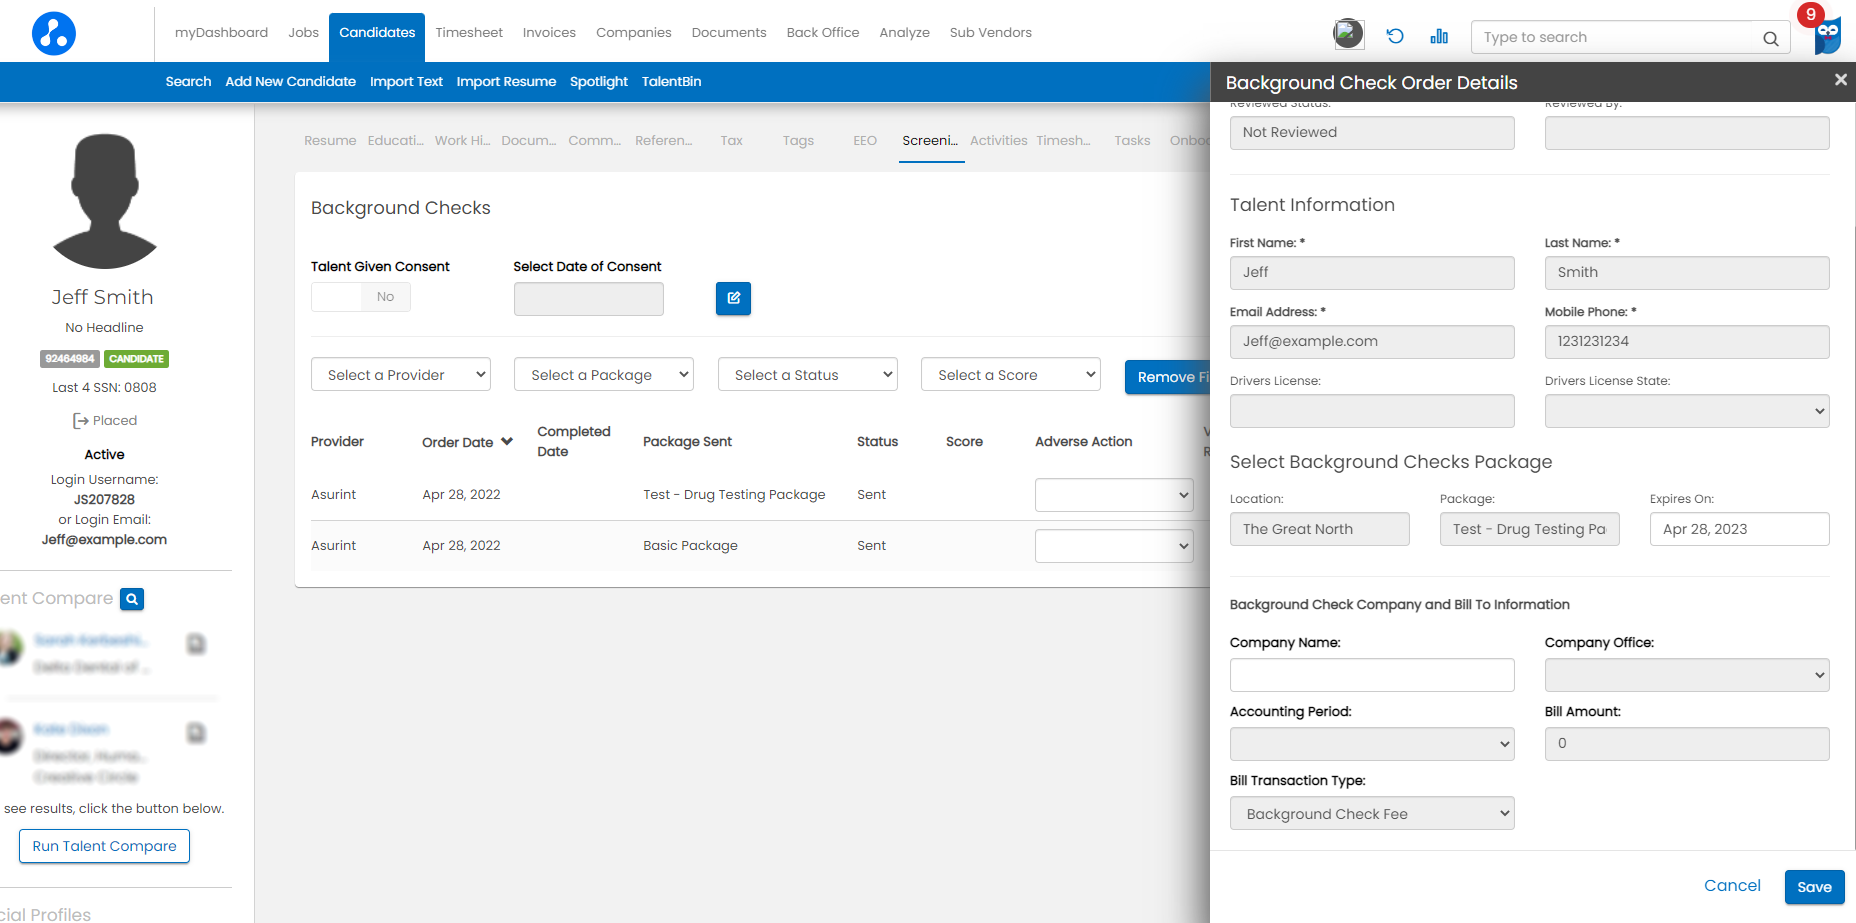The height and width of the screenshot is (923, 1856).
Task: Open Adverse Action dropdown for Basic Package row
Action: click(x=1114, y=546)
